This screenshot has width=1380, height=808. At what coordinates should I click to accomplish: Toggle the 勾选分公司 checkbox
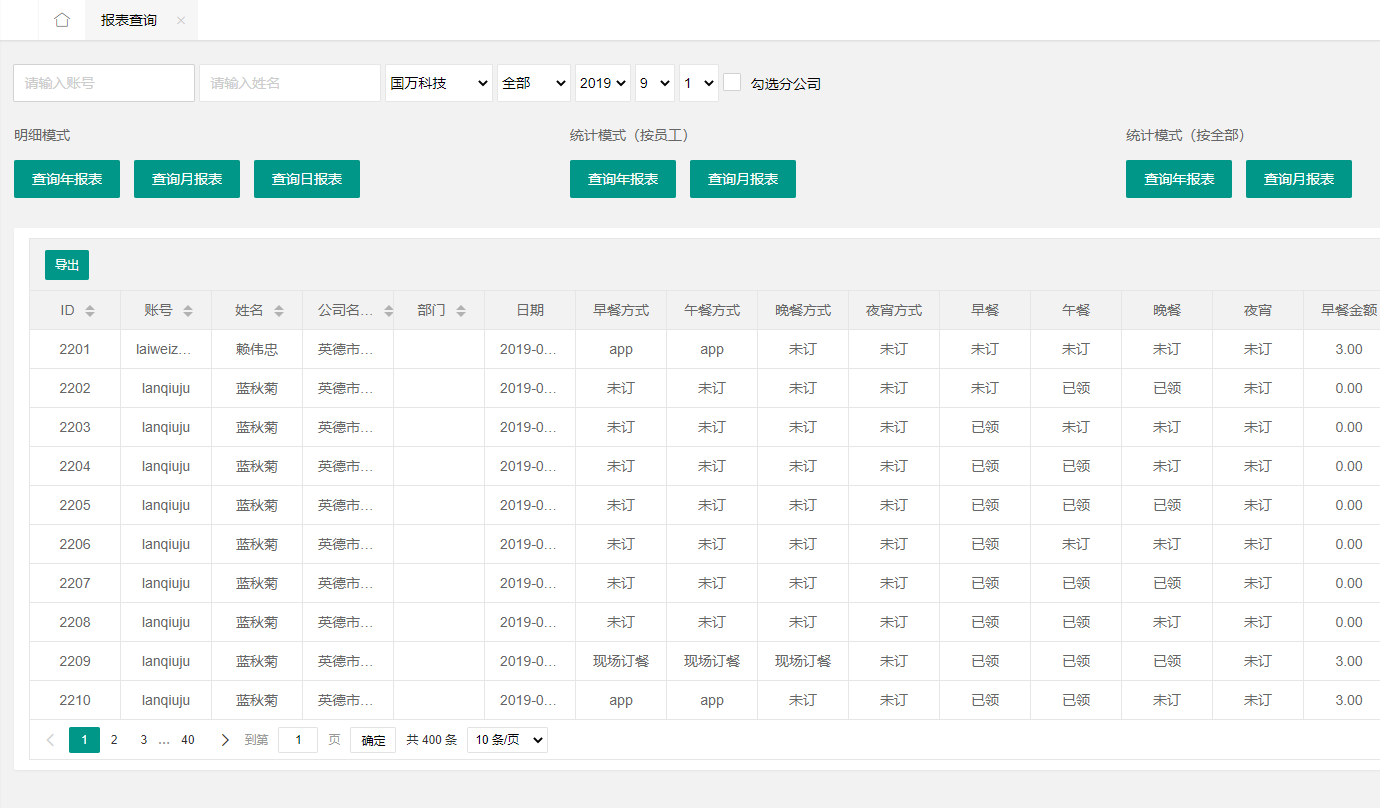[x=732, y=83]
